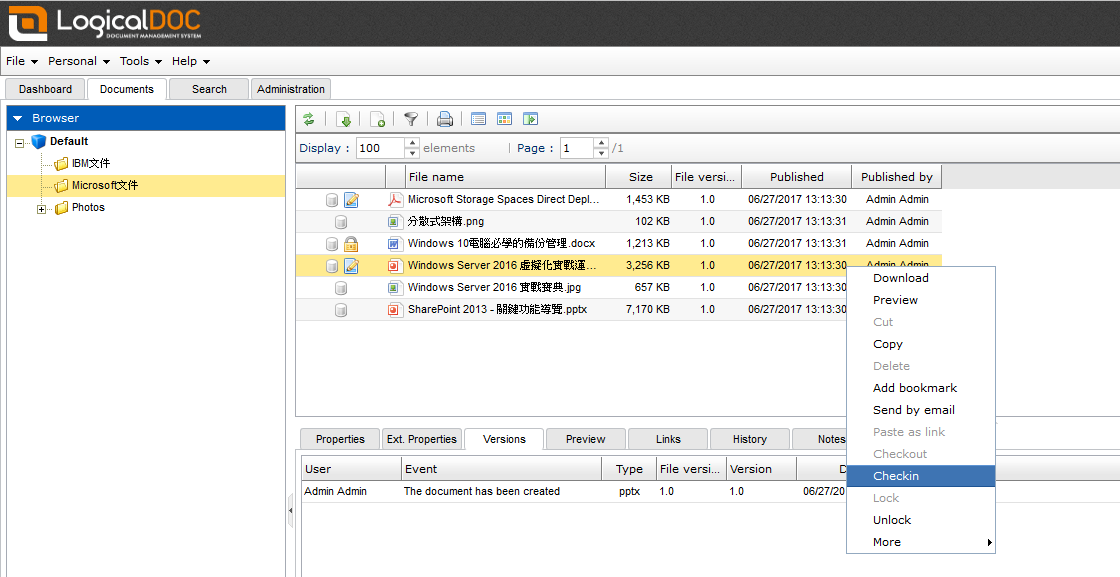This screenshot has width=1120, height=577.
Task: Open the Personal menu
Action: click(x=79, y=61)
